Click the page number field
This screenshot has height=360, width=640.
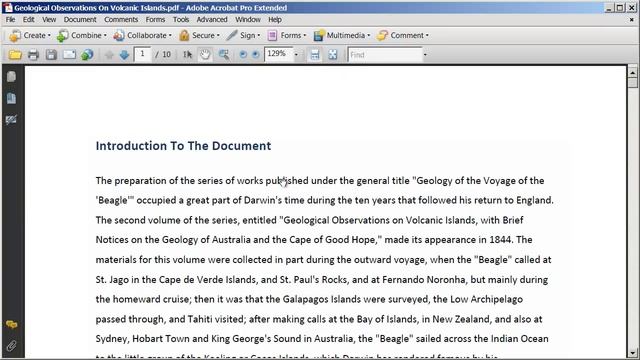click(142, 54)
